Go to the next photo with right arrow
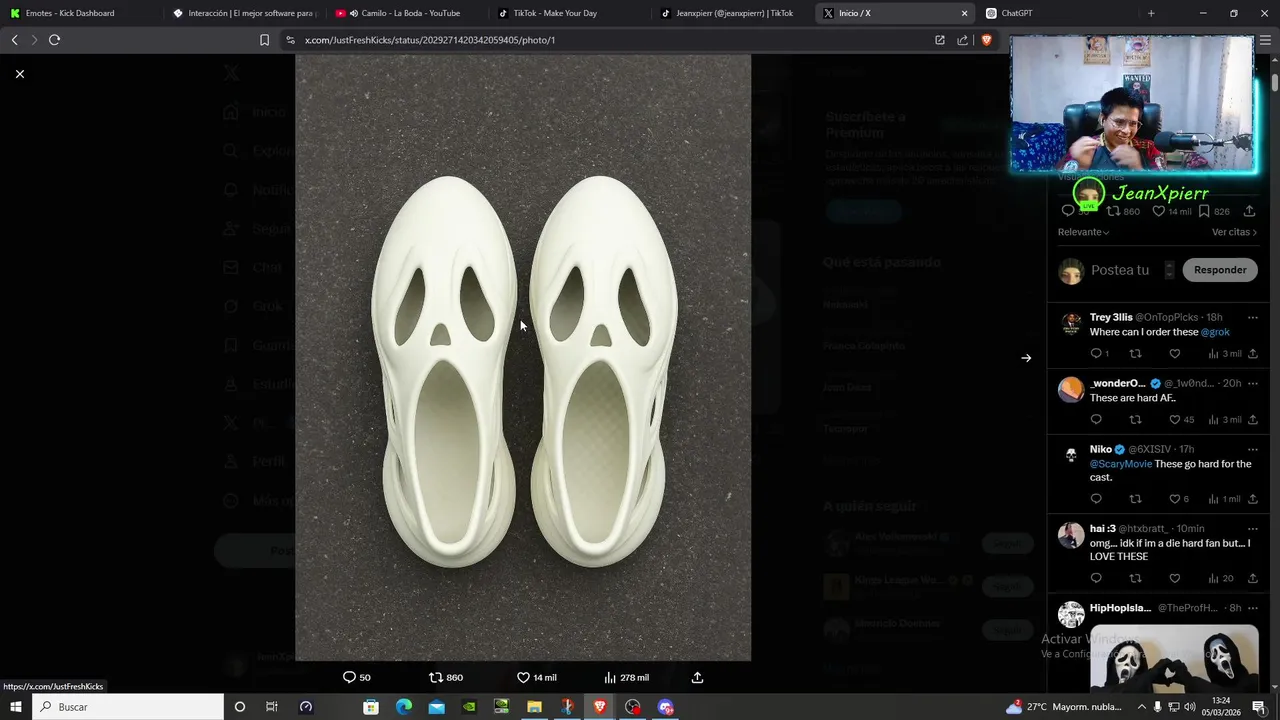The height and width of the screenshot is (720, 1280). click(1026, 358)
